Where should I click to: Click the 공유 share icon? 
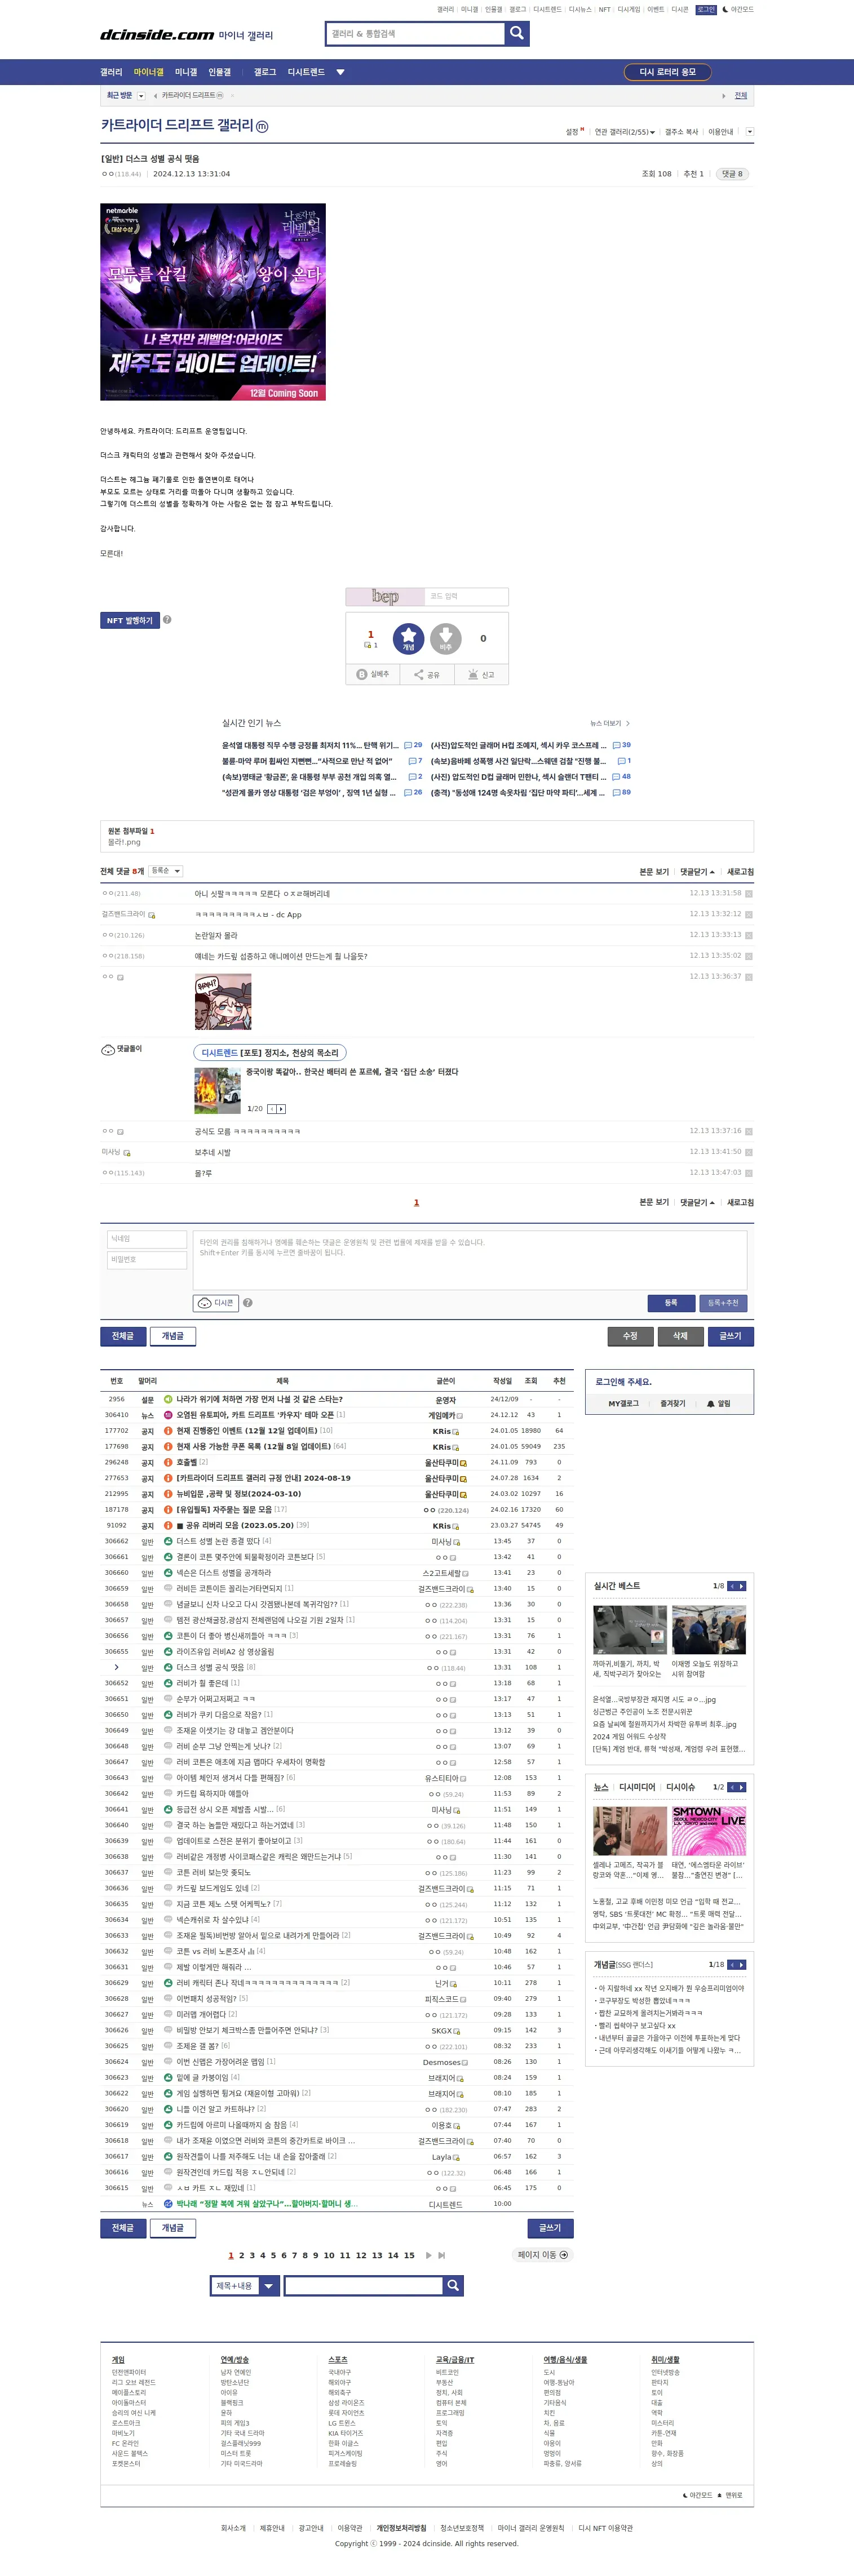click(x=427, y=674)
